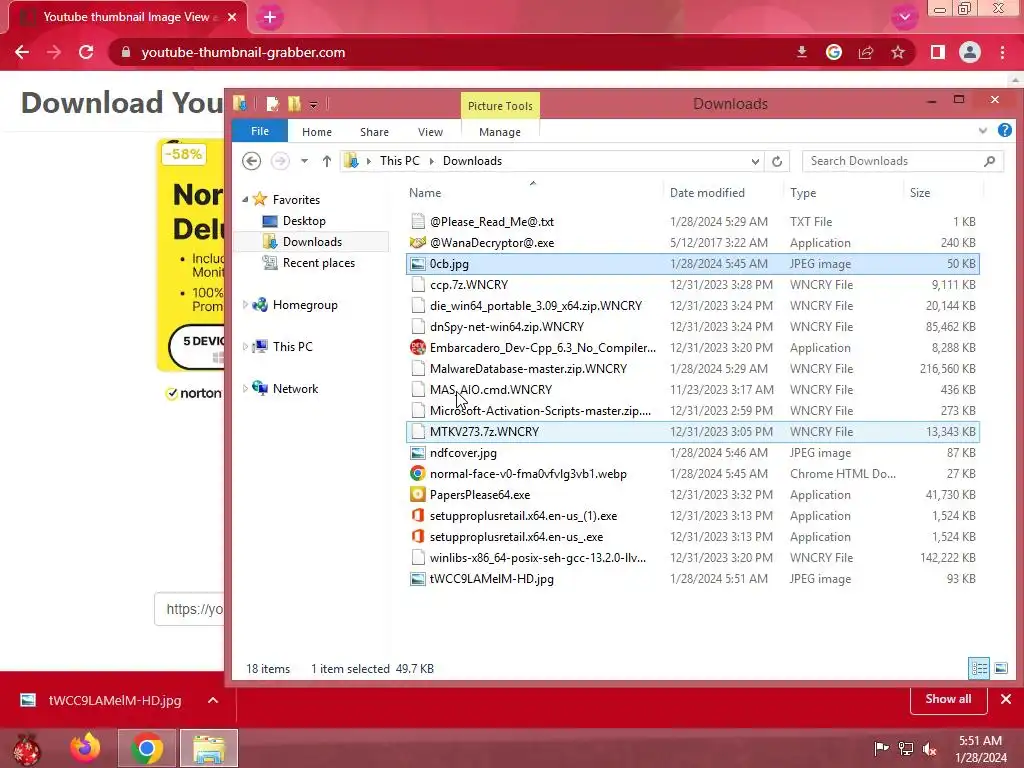Select Downloads in navigation pane
This screenshot has width=1024, height=768.
point(312,242)
